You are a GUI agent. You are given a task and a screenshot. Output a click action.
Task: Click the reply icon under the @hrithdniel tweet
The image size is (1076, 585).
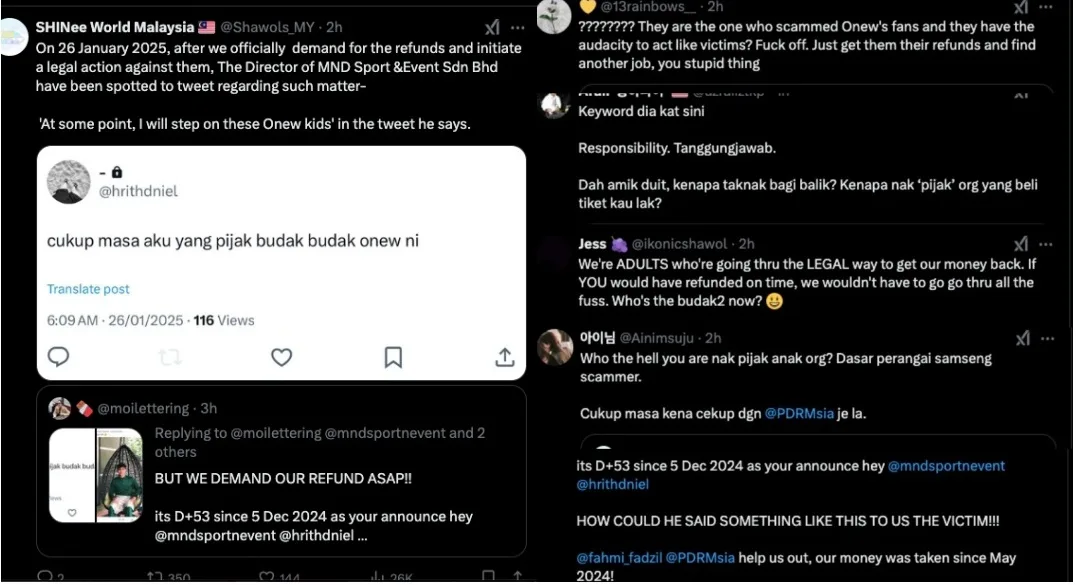tap(59, 357)
